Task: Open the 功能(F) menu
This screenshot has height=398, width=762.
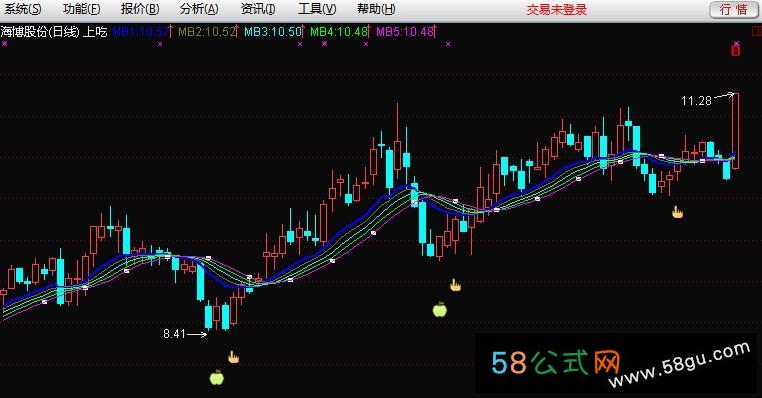Action: (81, 9)
